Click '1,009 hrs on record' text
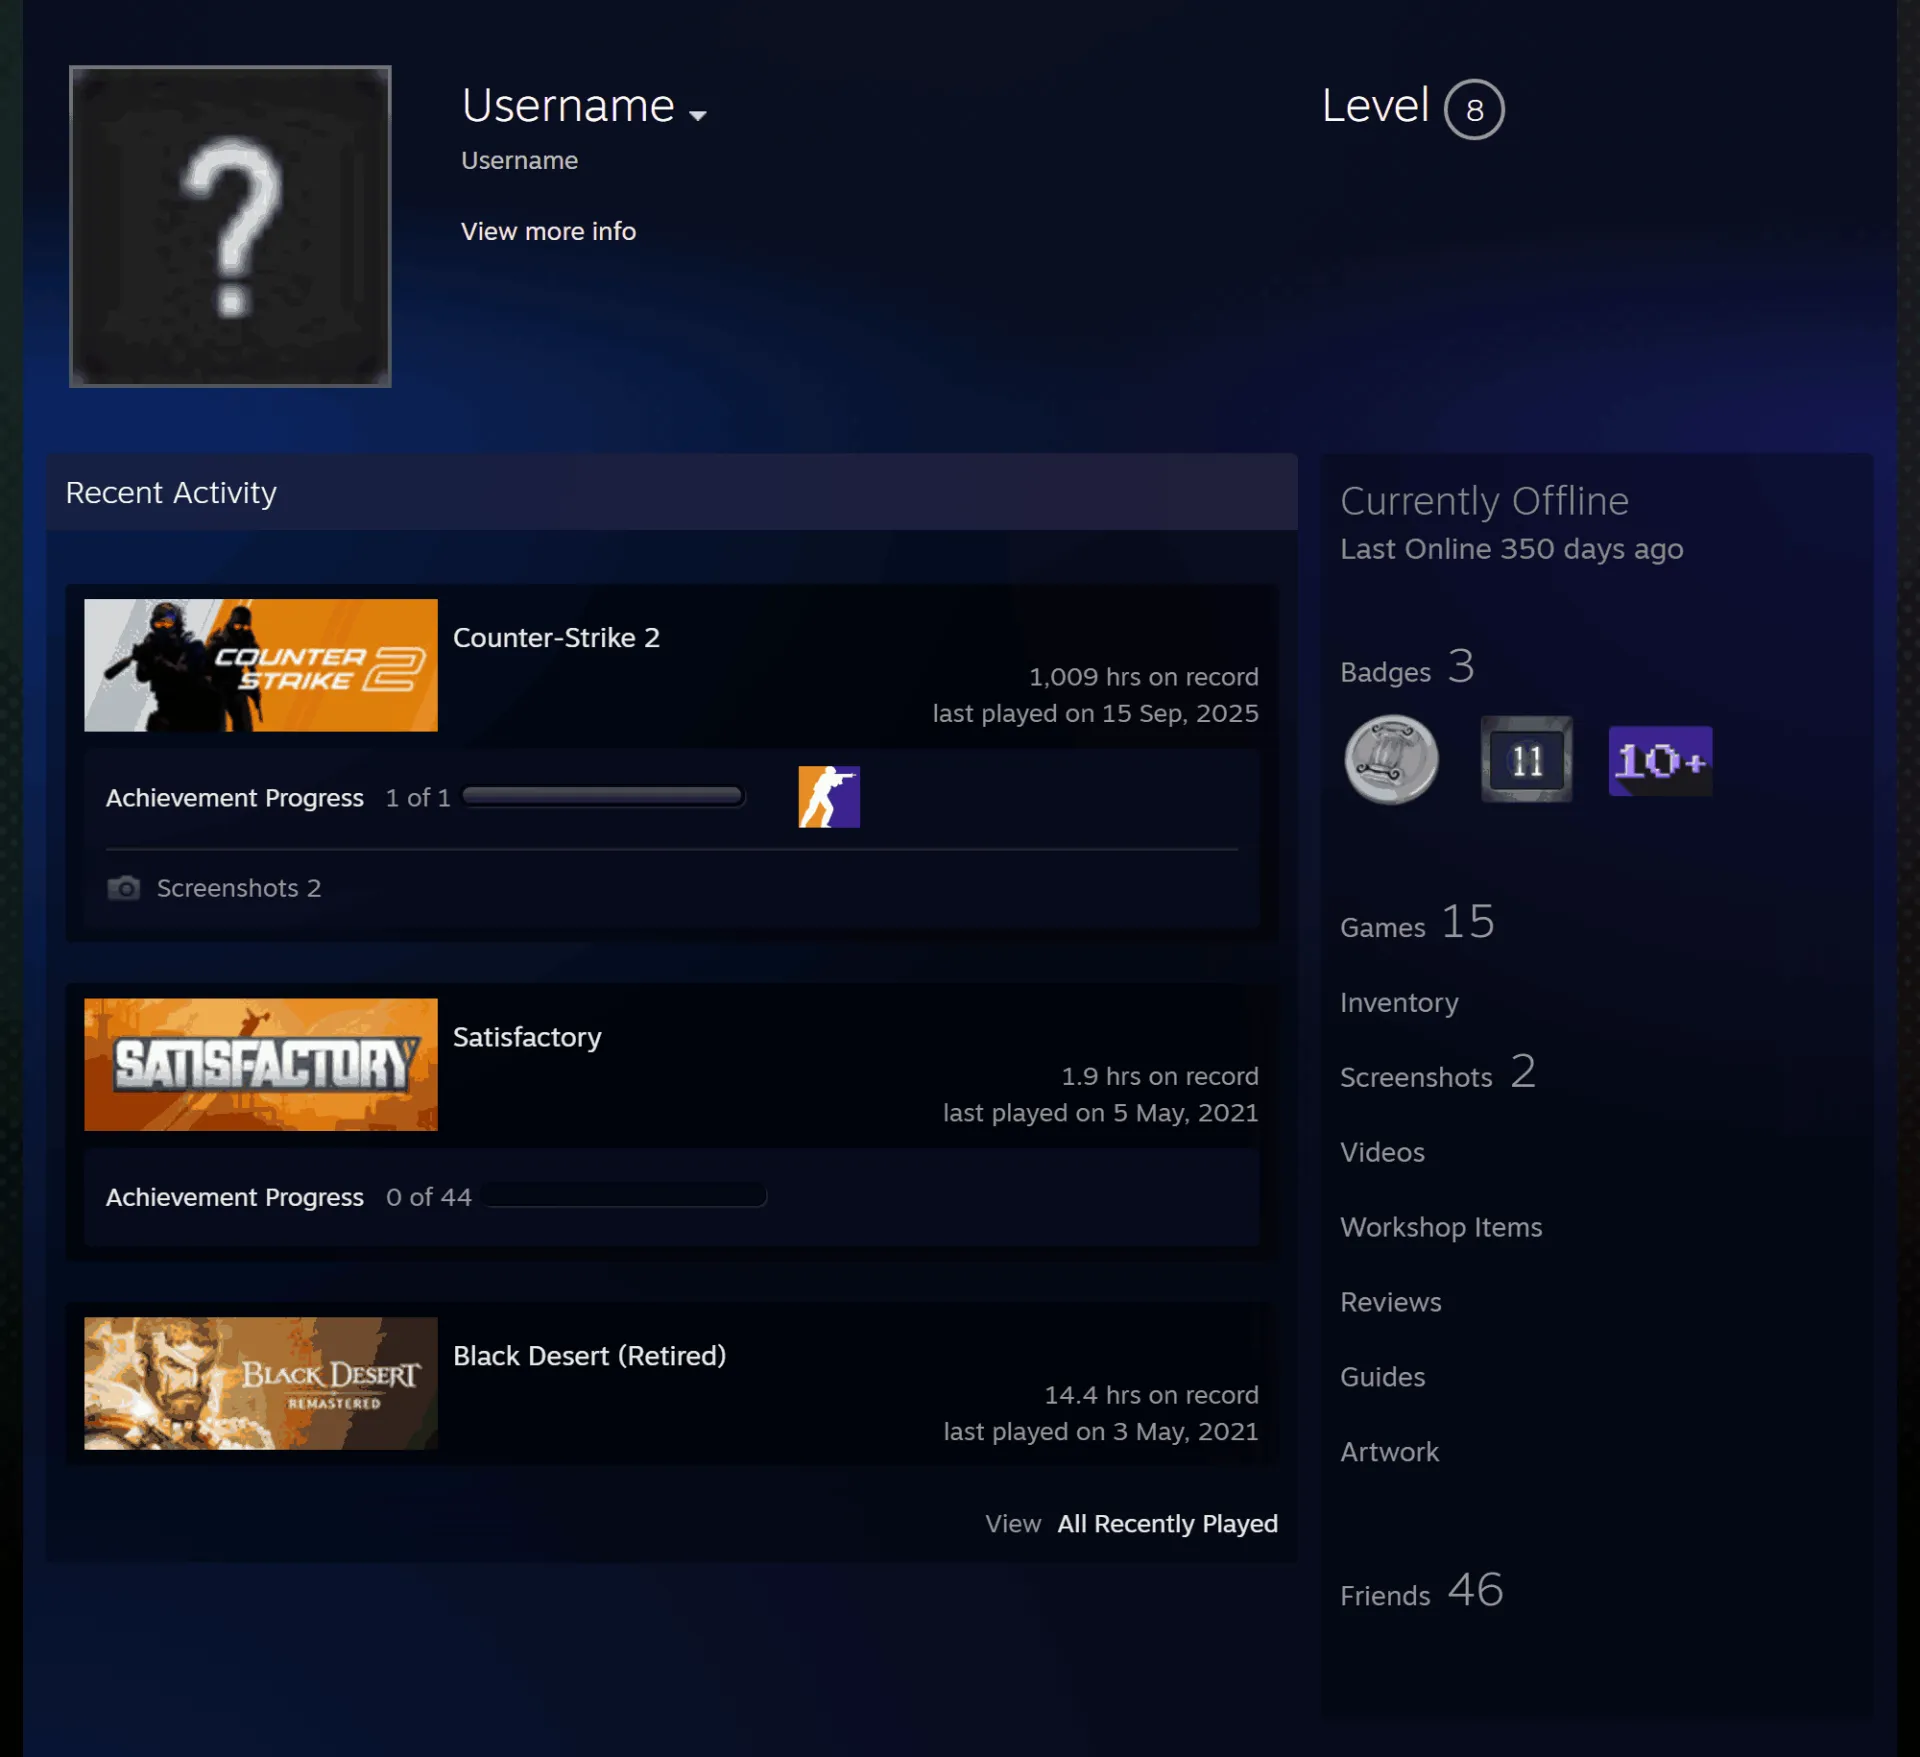Image resolution: width=1920 pixels, height=1757 pixels. point(1144,677)
